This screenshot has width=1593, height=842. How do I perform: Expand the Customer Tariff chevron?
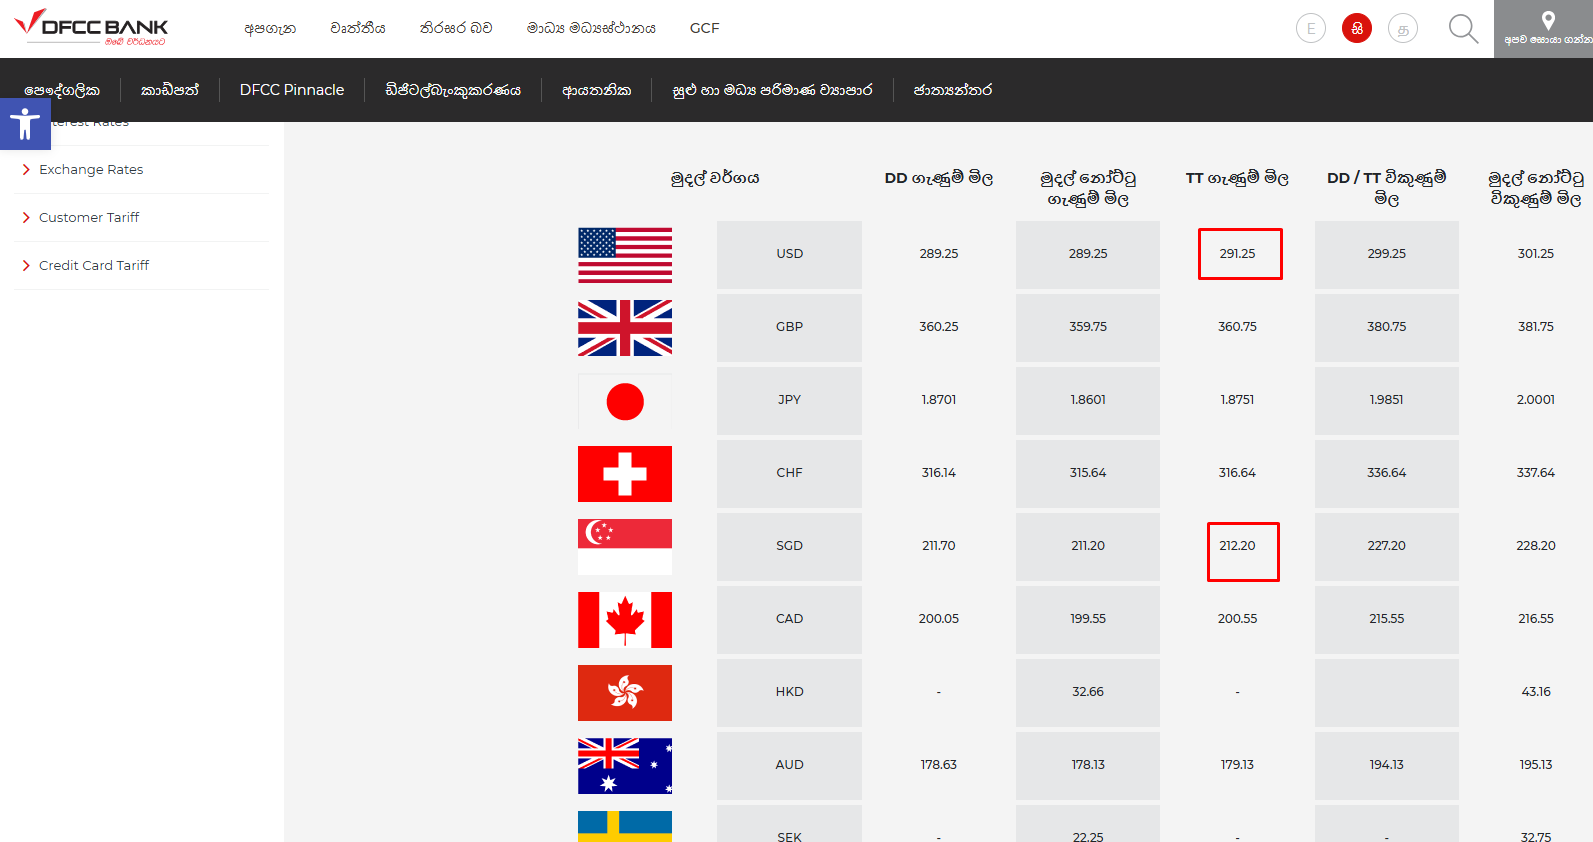click(x=26, y=217)
